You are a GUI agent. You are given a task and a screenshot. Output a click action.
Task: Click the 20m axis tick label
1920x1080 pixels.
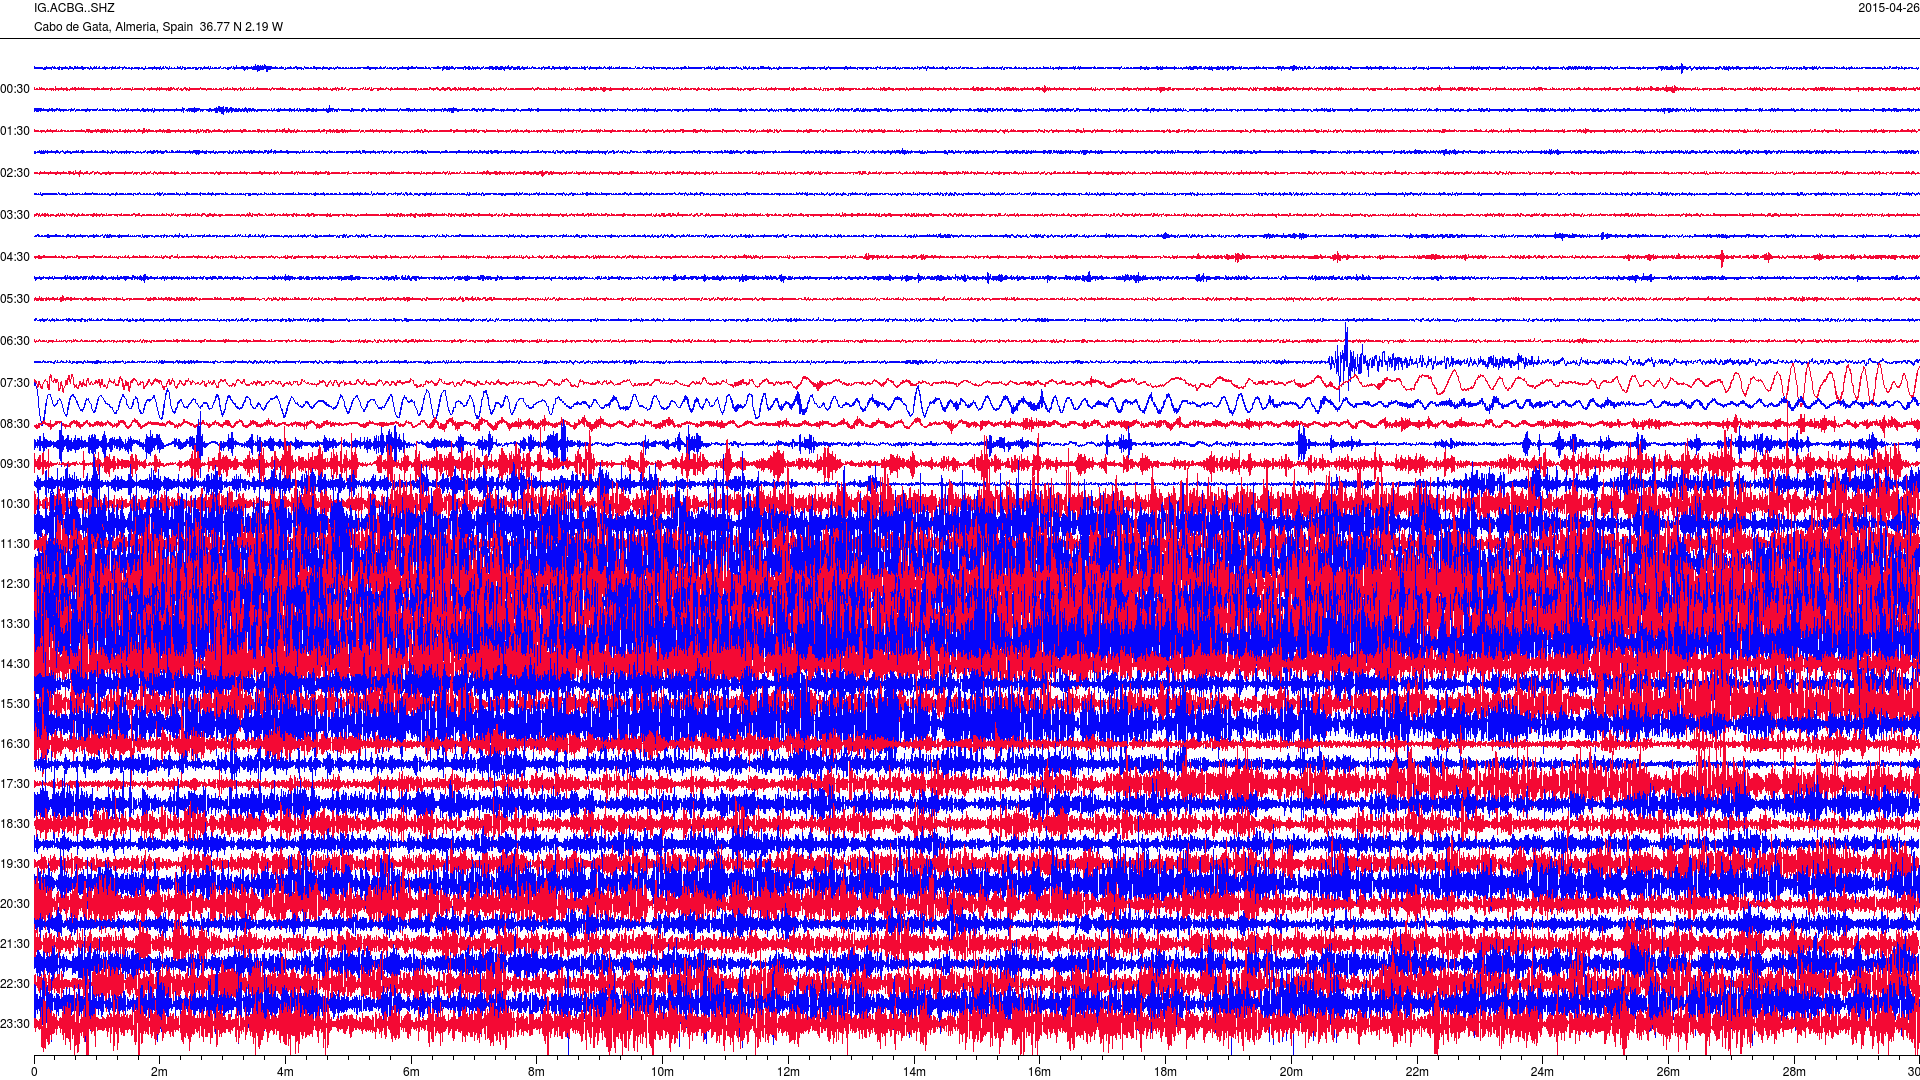1291,1072
